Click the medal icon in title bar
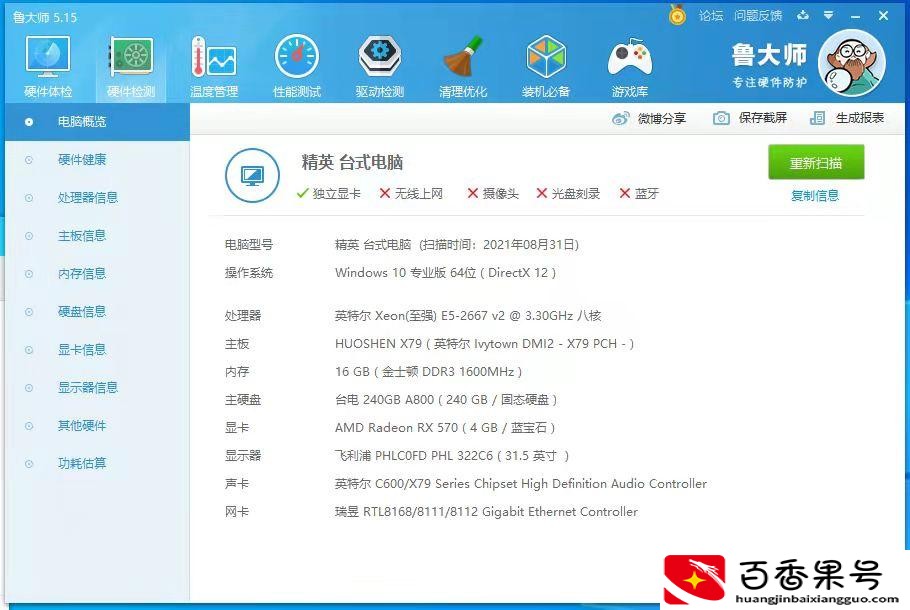910x610 pixels. click(677, 15)
